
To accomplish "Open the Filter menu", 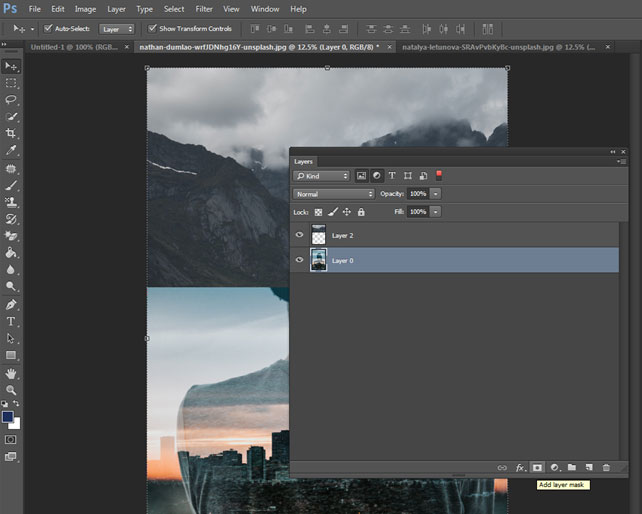I will click(x=204, y=9).
